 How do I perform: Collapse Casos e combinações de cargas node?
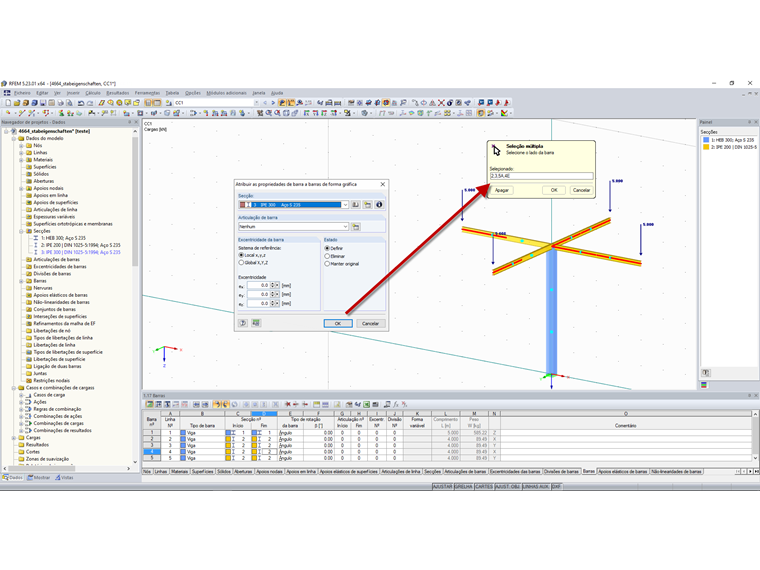[x=14, y=388]
